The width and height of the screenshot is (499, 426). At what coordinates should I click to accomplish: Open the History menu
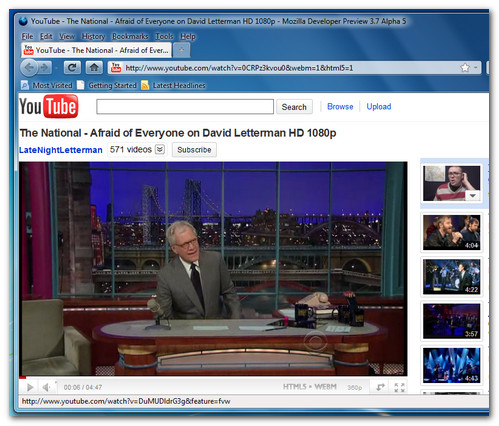[93, 36]
